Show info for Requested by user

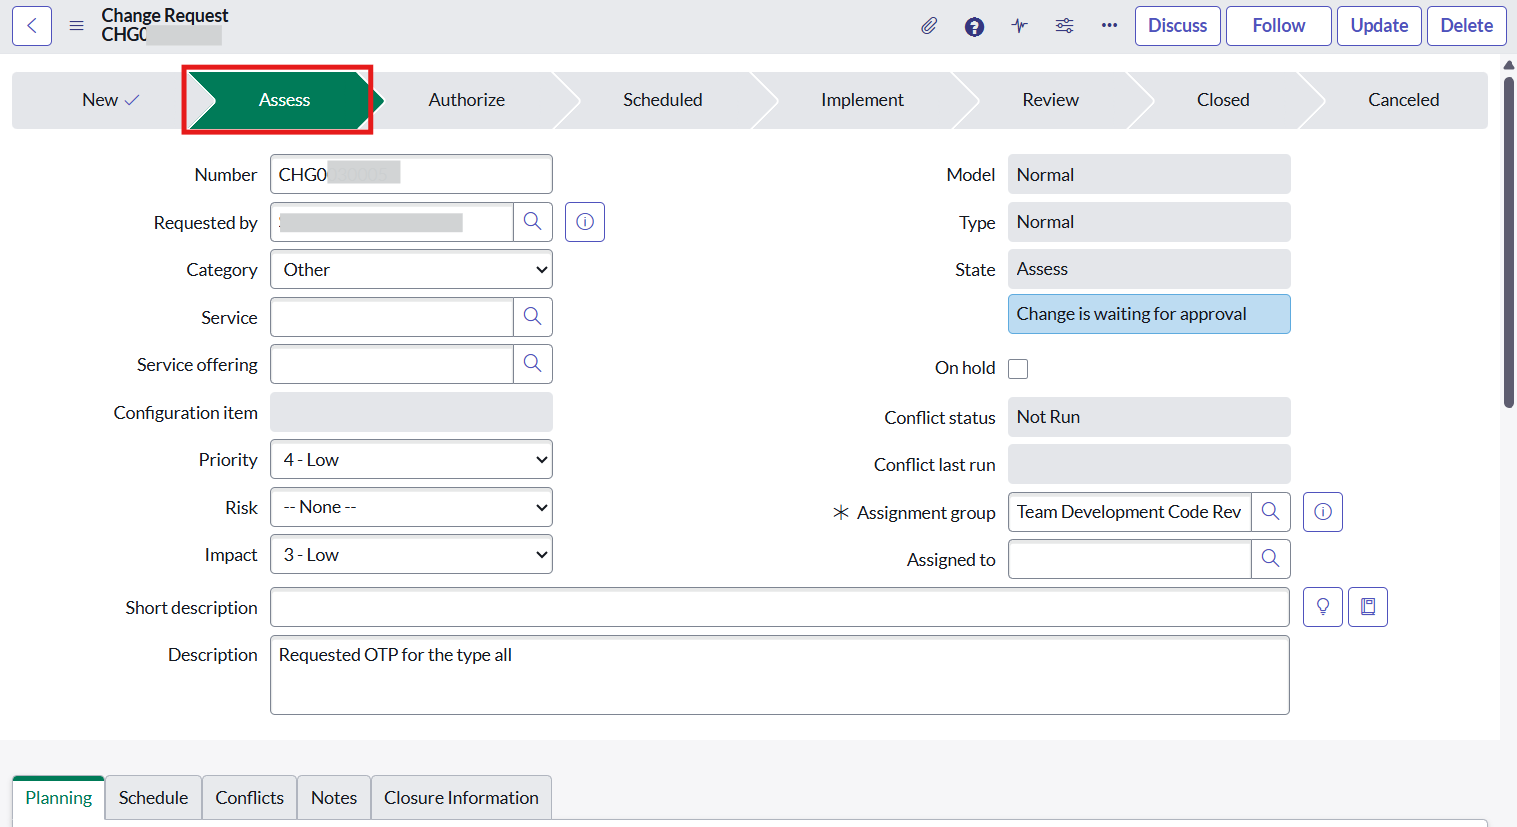(585, 222)
